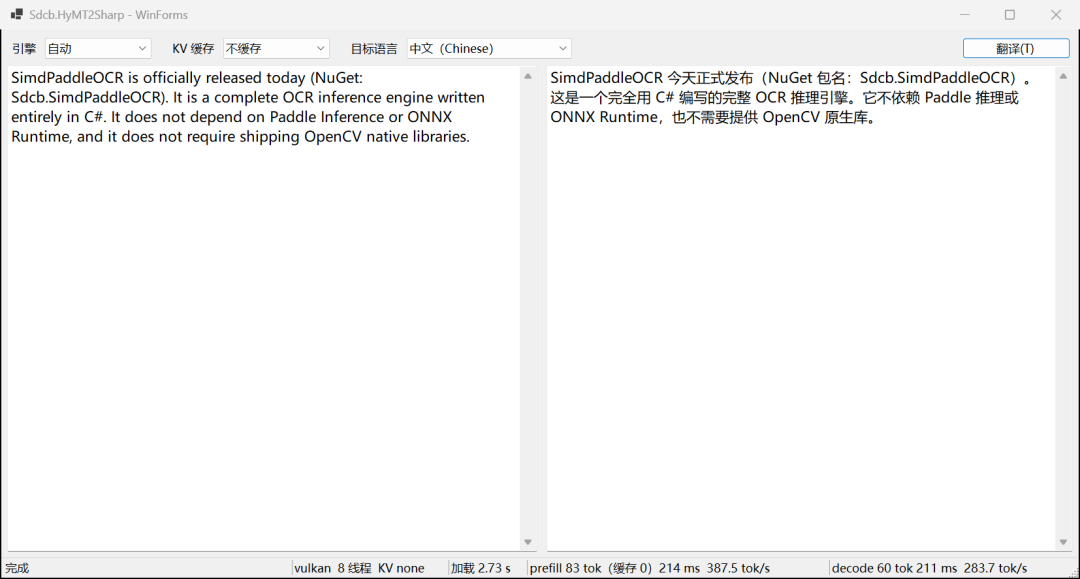Maximize the Sdcb.HyMT2Sharp window
Viewport: 1080px width, 579px height.
pyautogui.click(x=1010, y=14)
